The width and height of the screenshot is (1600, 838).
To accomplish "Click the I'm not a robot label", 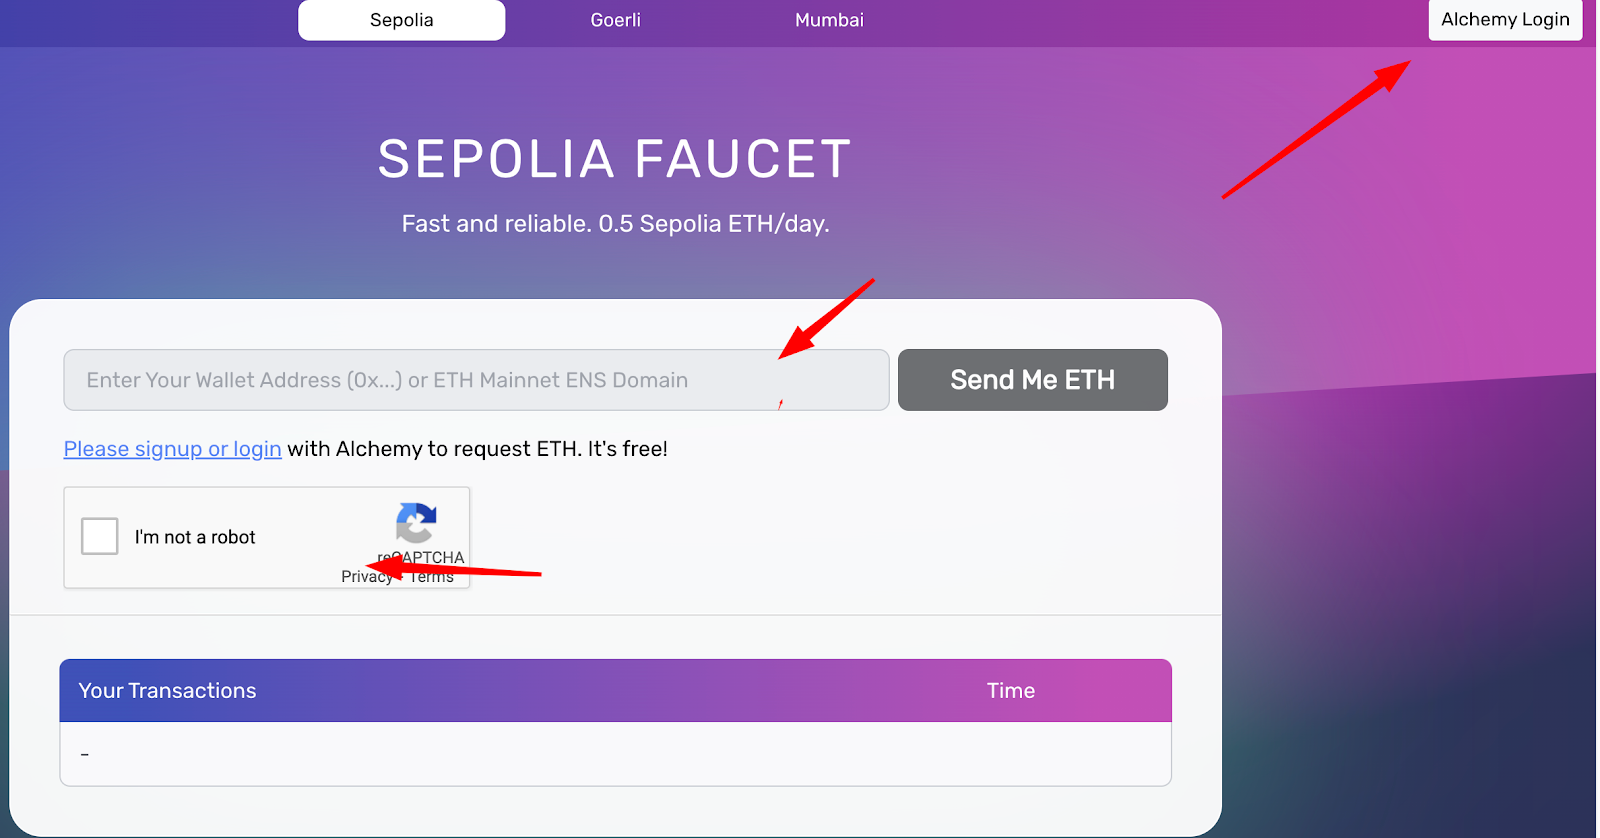I will (195, 537).
